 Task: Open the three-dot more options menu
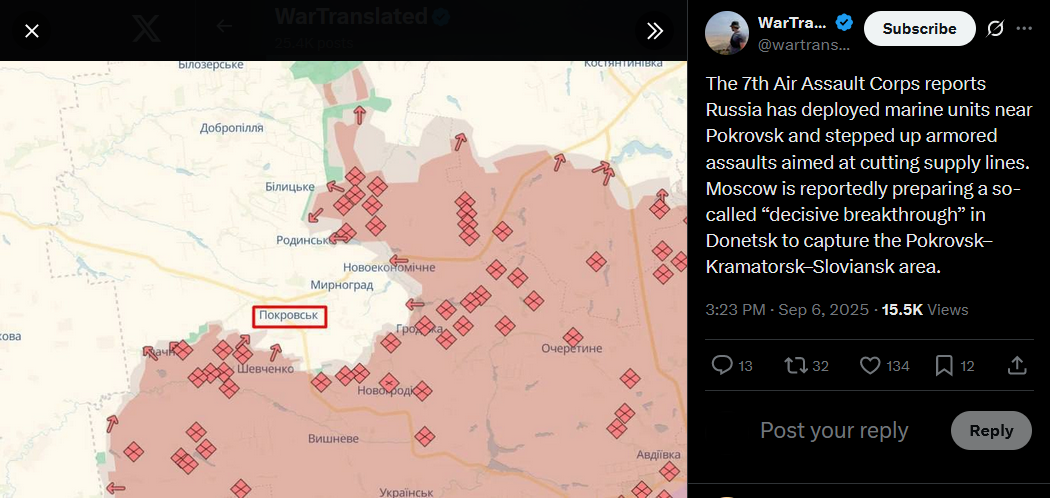(x=1024, y=29)
